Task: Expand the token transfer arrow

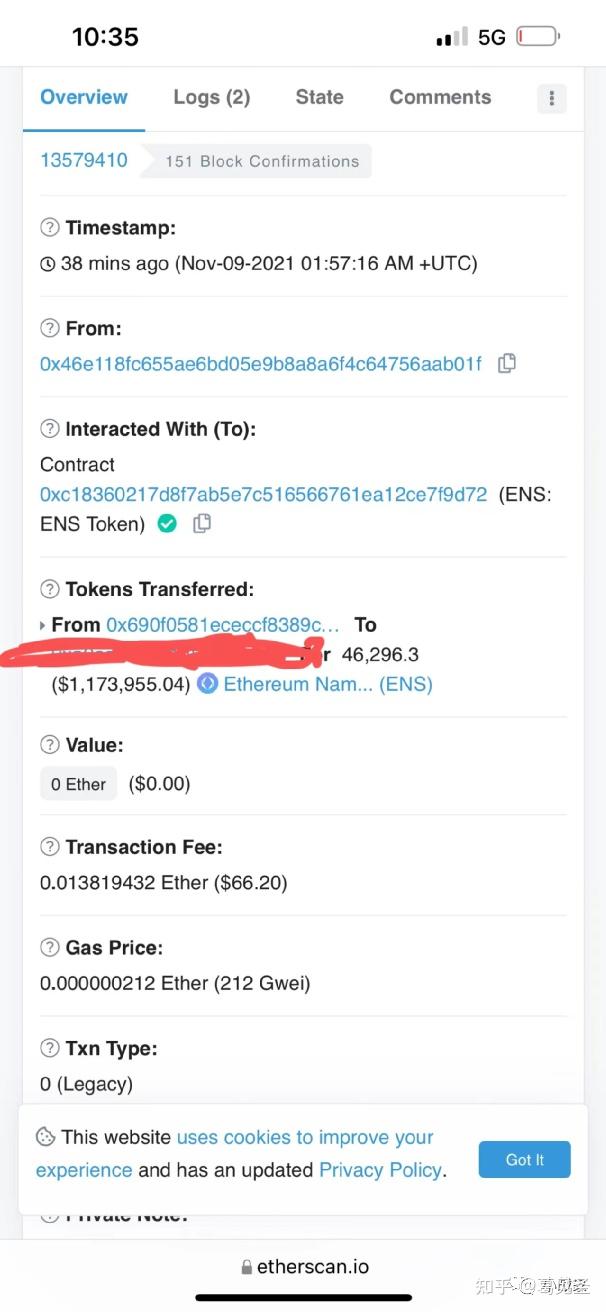Action: coord(42,626)
